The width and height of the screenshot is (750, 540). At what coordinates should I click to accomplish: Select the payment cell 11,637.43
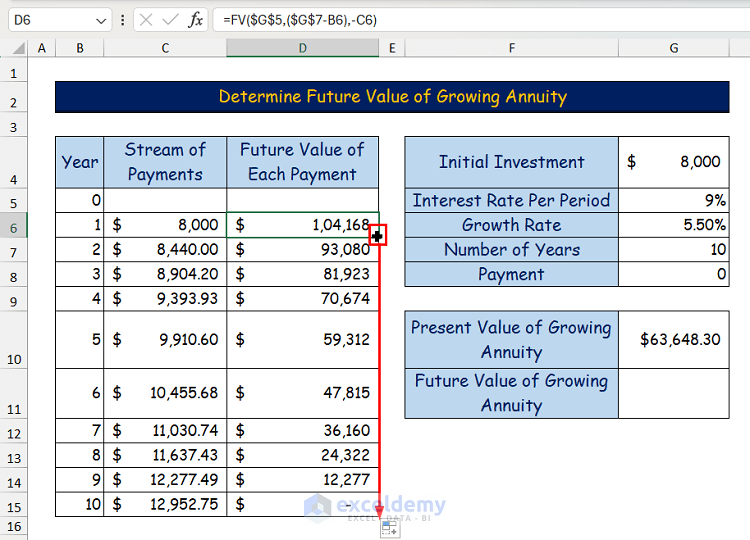click(165, 455)
